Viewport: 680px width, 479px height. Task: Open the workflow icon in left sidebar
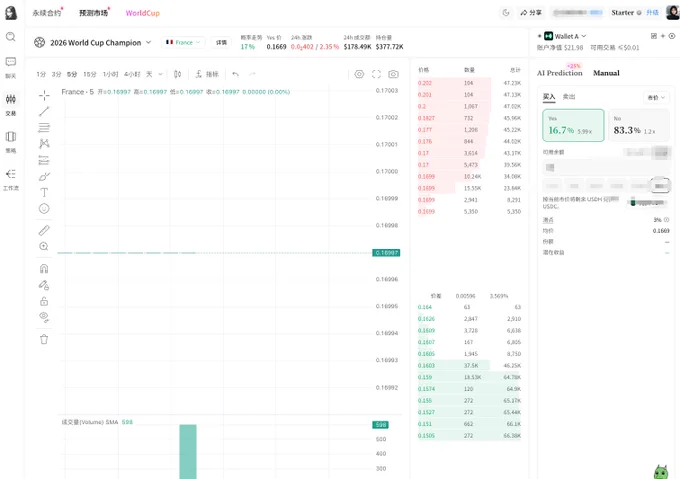pyautogui.click(x=10, y=174)
